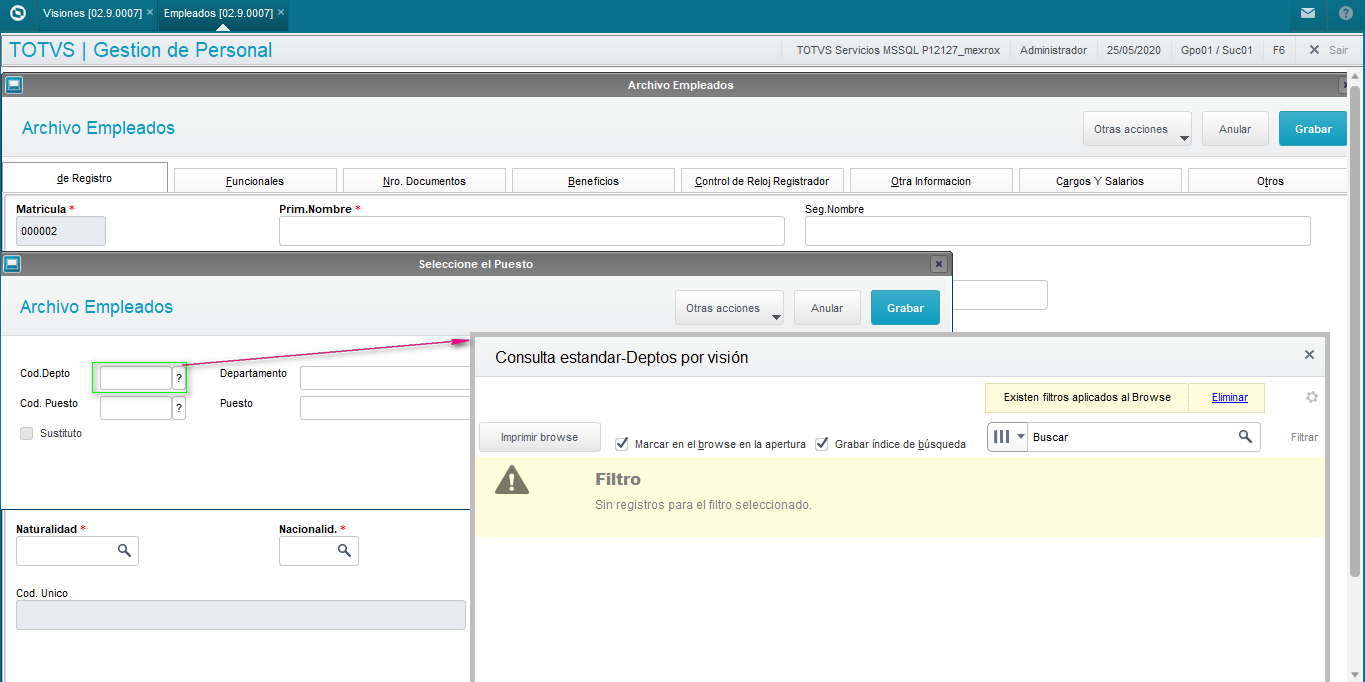This screenshot has width=1365, height=682.
Task: Toggle Grabar índice de búsqueda checkbox
Action: pyautogui.click(x=822, y=443)
